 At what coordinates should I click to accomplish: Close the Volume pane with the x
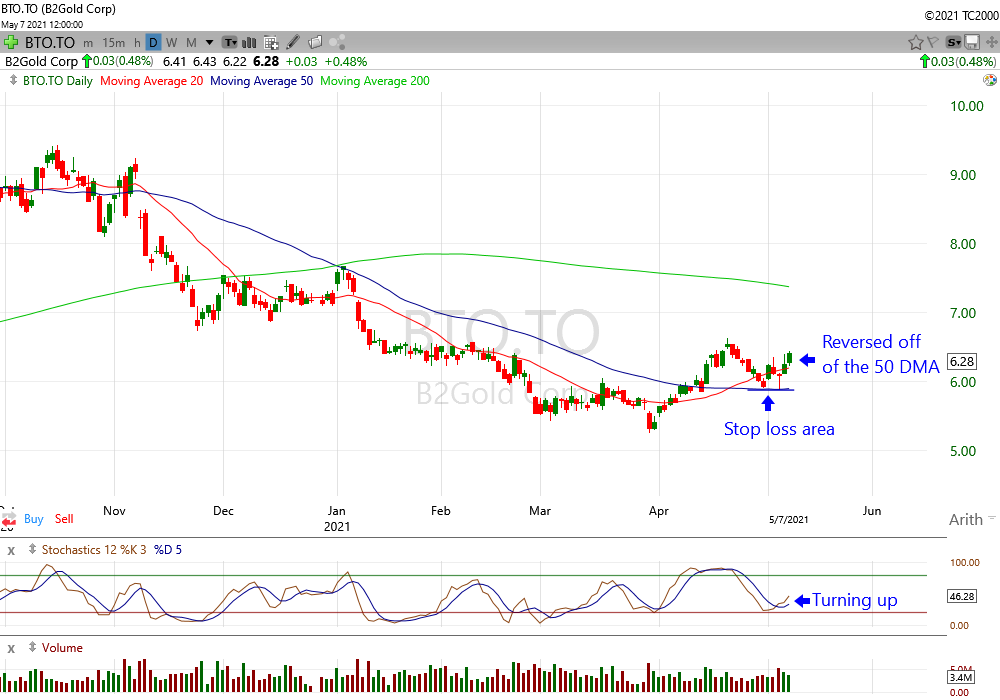click(x=11, y=648)
